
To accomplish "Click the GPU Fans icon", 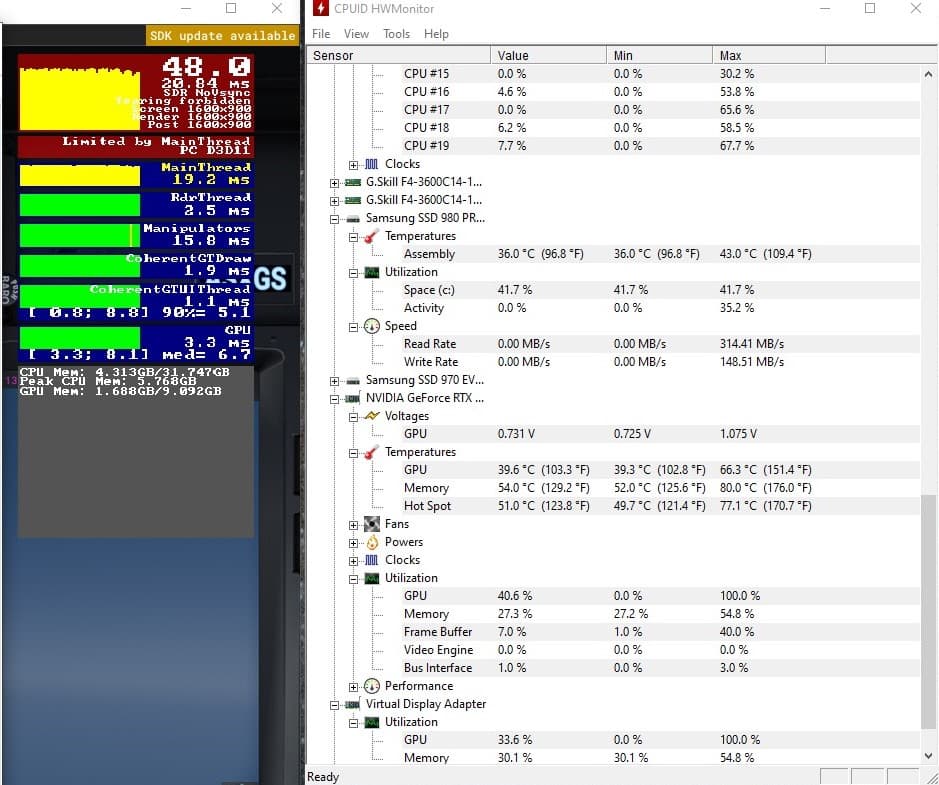I will click(x=371, y=524).
